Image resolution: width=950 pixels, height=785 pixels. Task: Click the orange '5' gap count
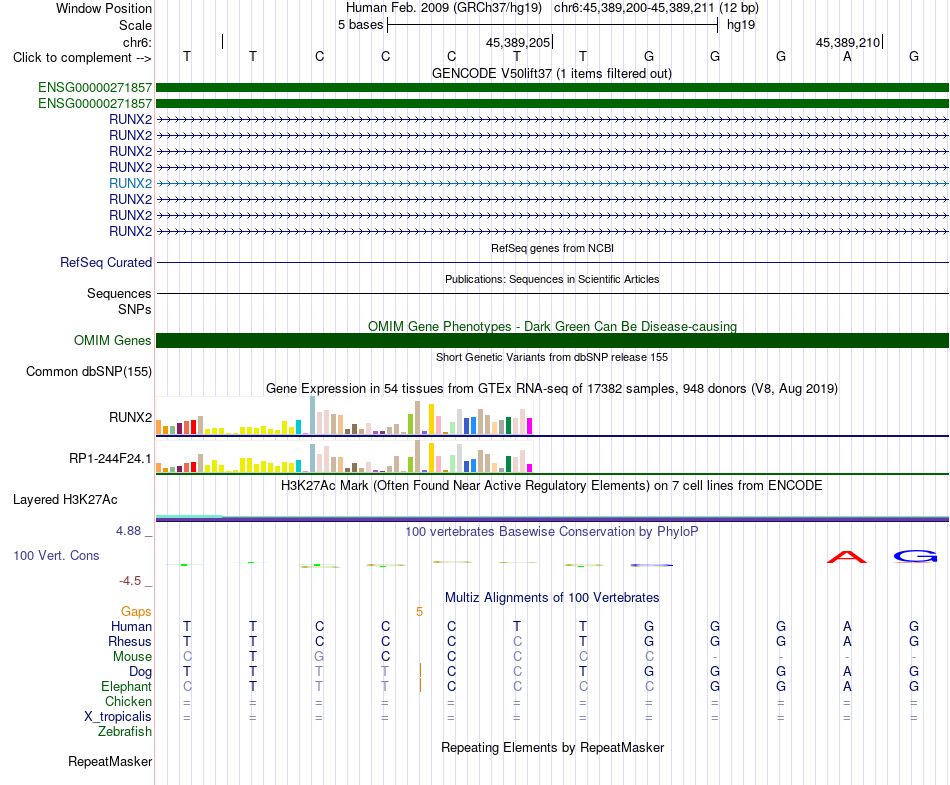[419, 612]
